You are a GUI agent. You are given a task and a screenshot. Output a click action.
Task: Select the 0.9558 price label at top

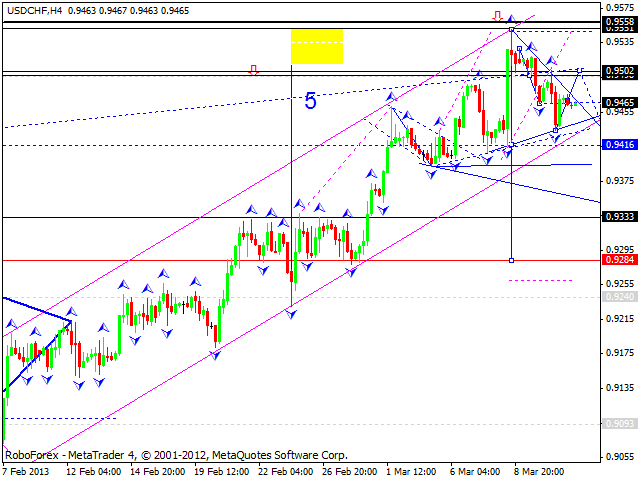click(620, 21)
